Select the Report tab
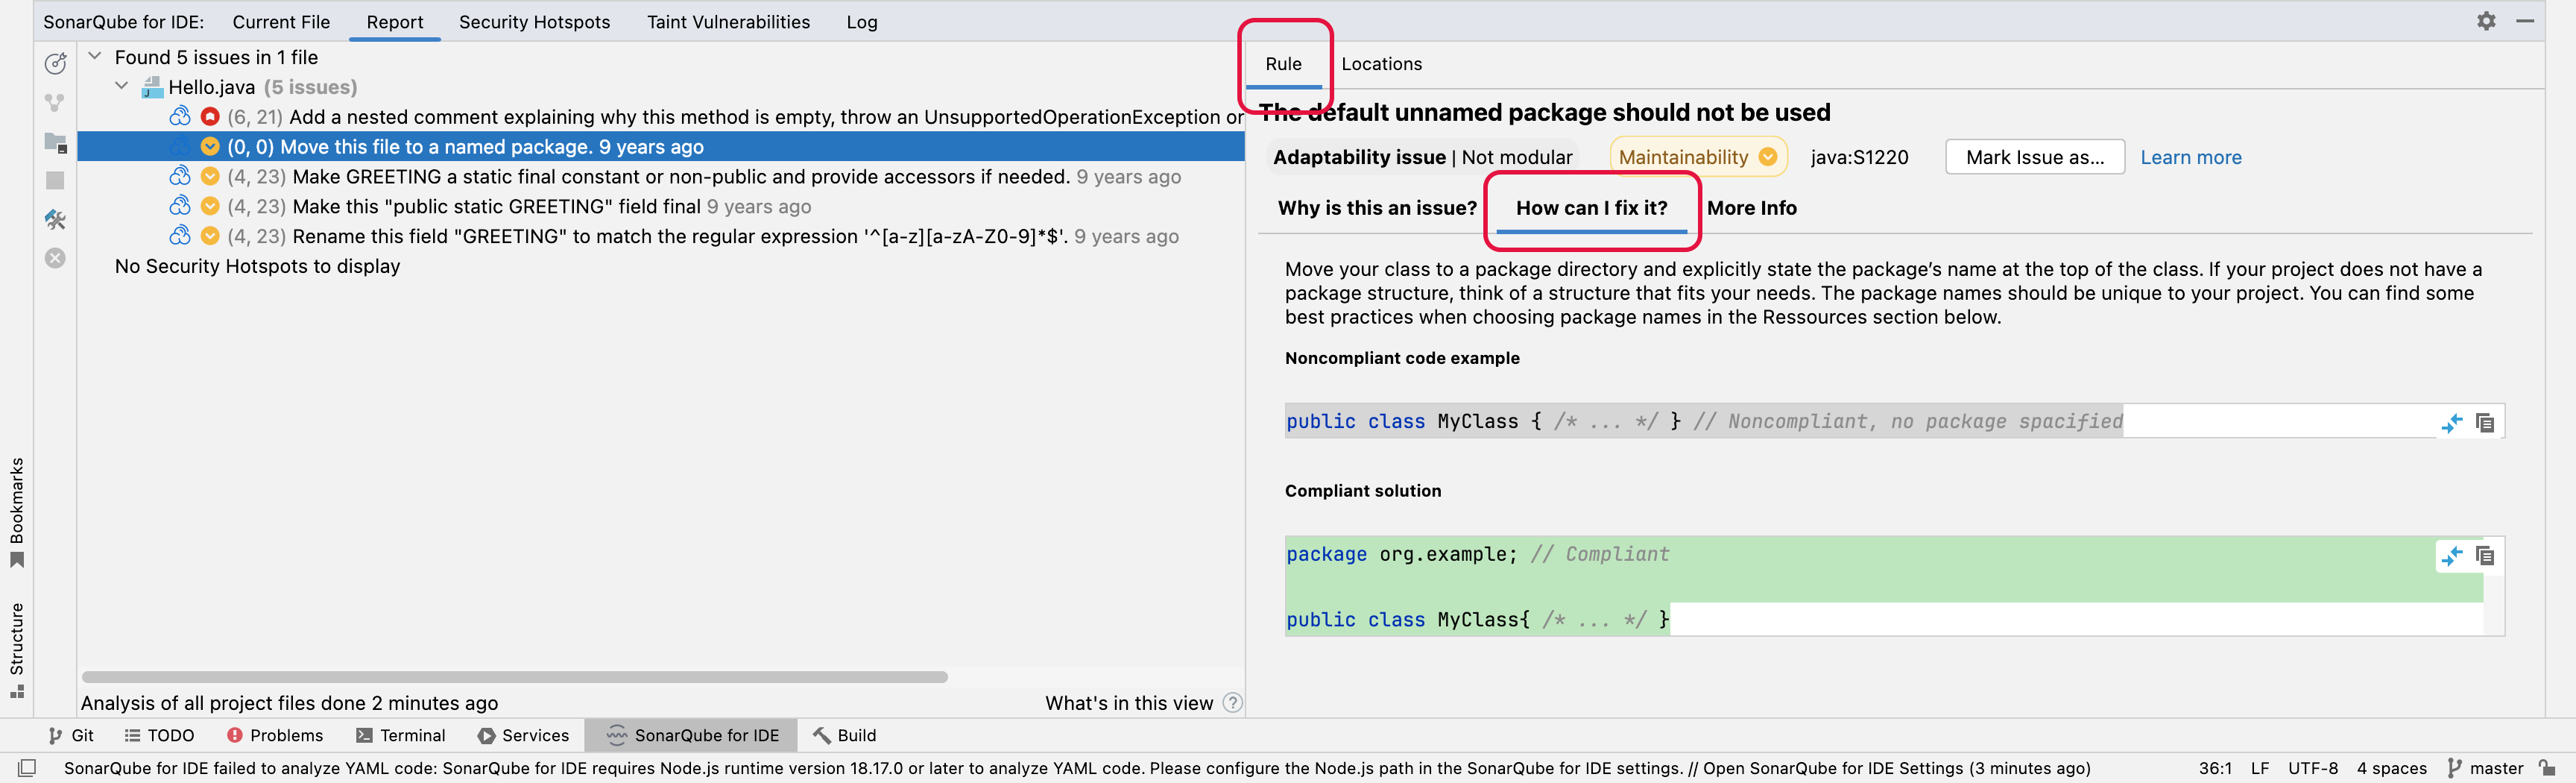2576x783 pixels. click(394, 22)
